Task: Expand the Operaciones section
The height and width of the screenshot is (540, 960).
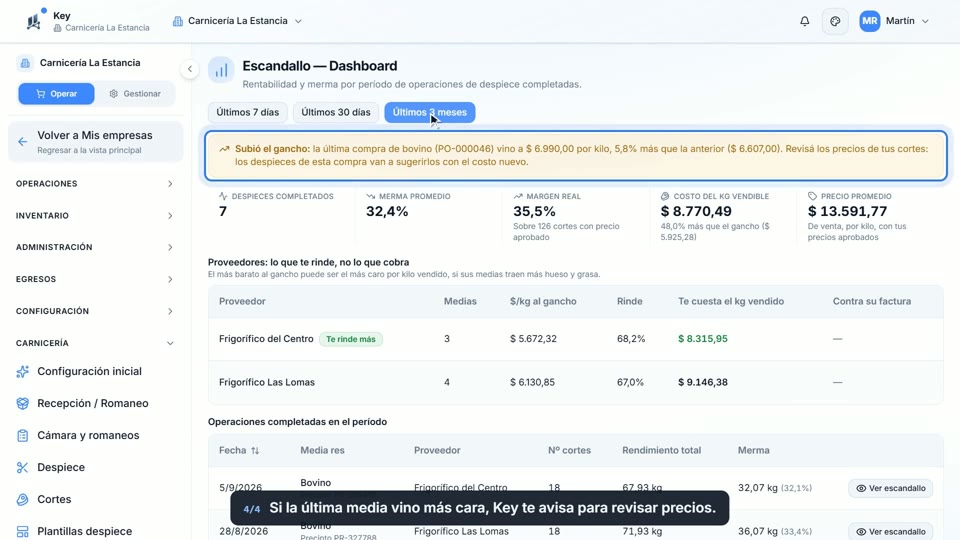Action: 94,184
